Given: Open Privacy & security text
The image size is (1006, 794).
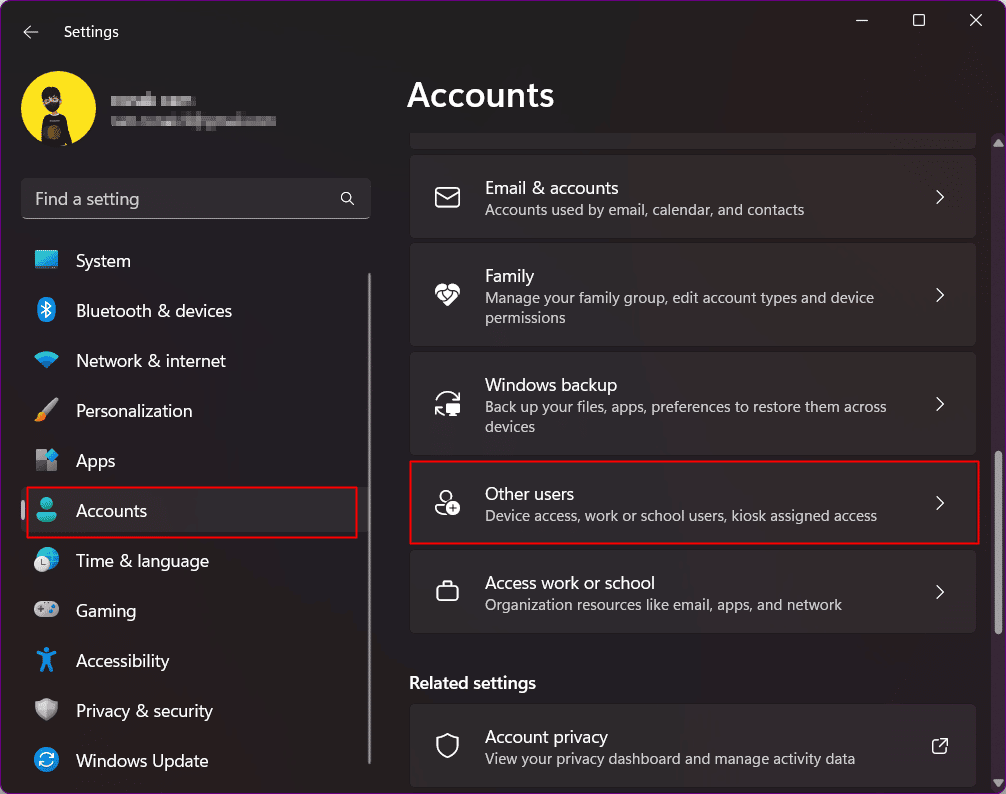Looking at the screenshot, I should coord(144,711).
